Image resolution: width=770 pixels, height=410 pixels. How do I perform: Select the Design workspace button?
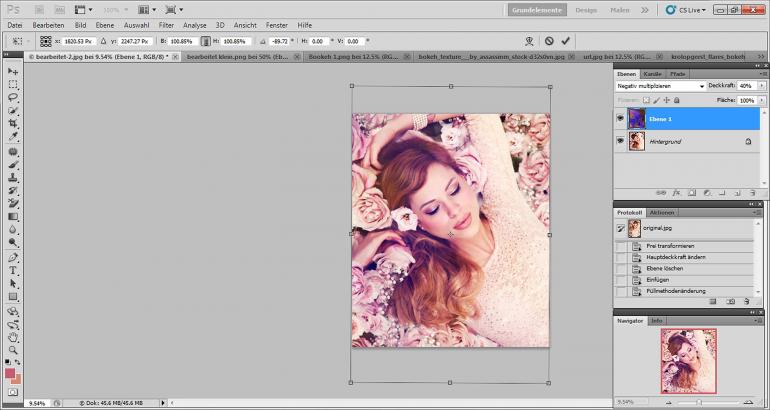pos(586,10)
